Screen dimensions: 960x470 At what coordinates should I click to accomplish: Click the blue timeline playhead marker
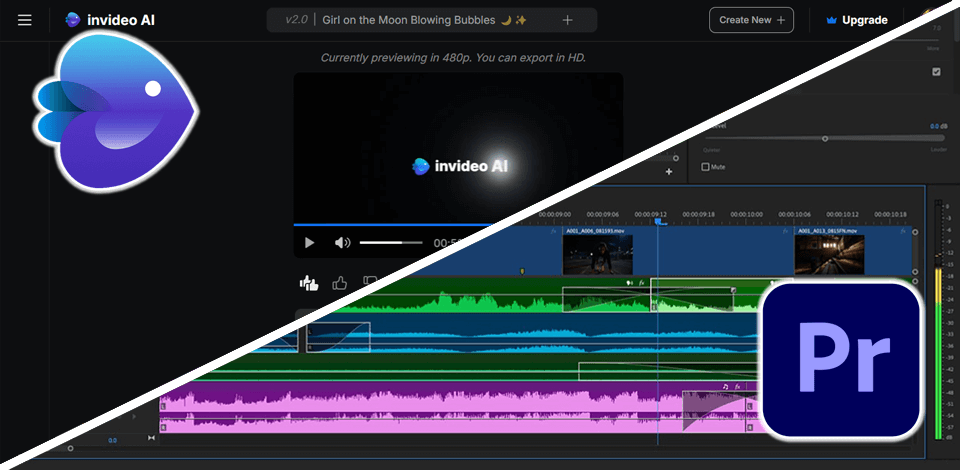[x=659, y=221]
